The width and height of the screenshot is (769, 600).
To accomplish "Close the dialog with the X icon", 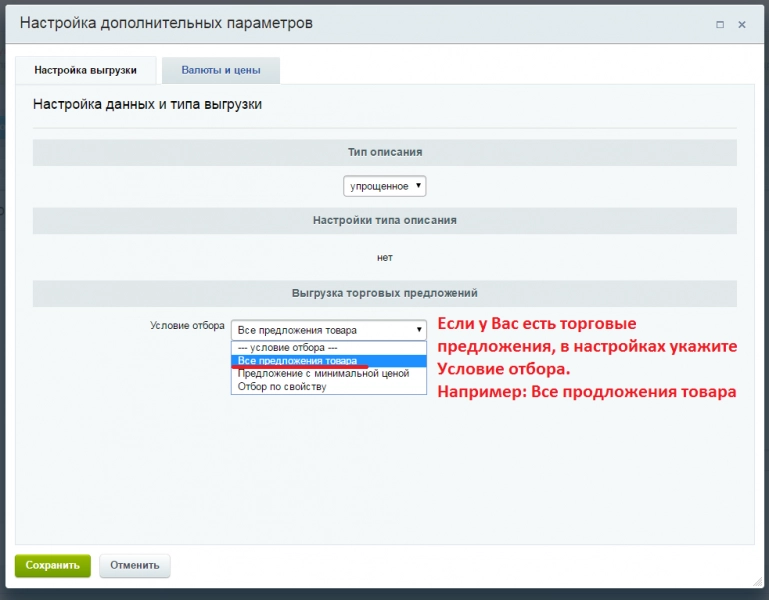I will (742, 25).
